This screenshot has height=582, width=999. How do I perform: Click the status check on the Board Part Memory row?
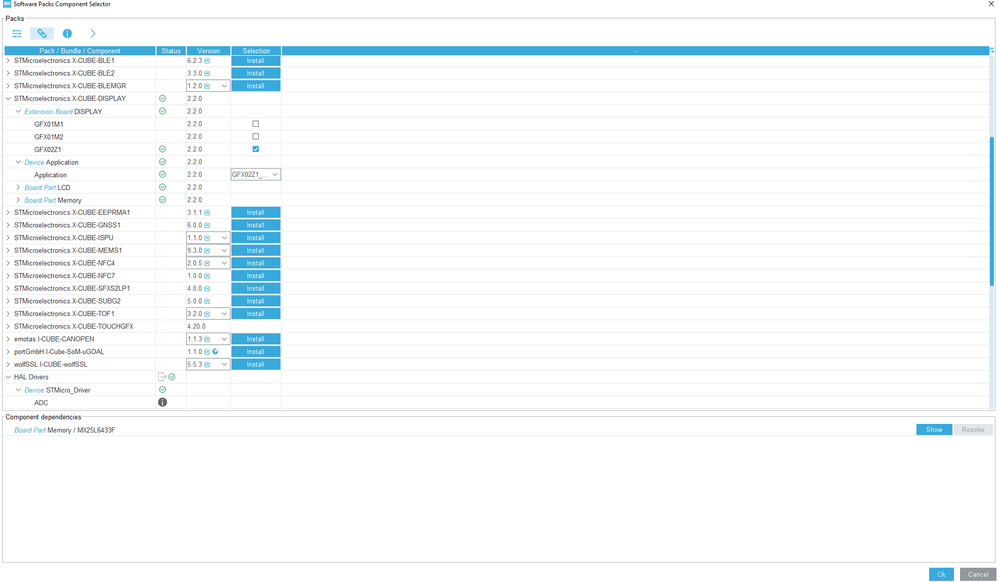(x=162, y=200)
